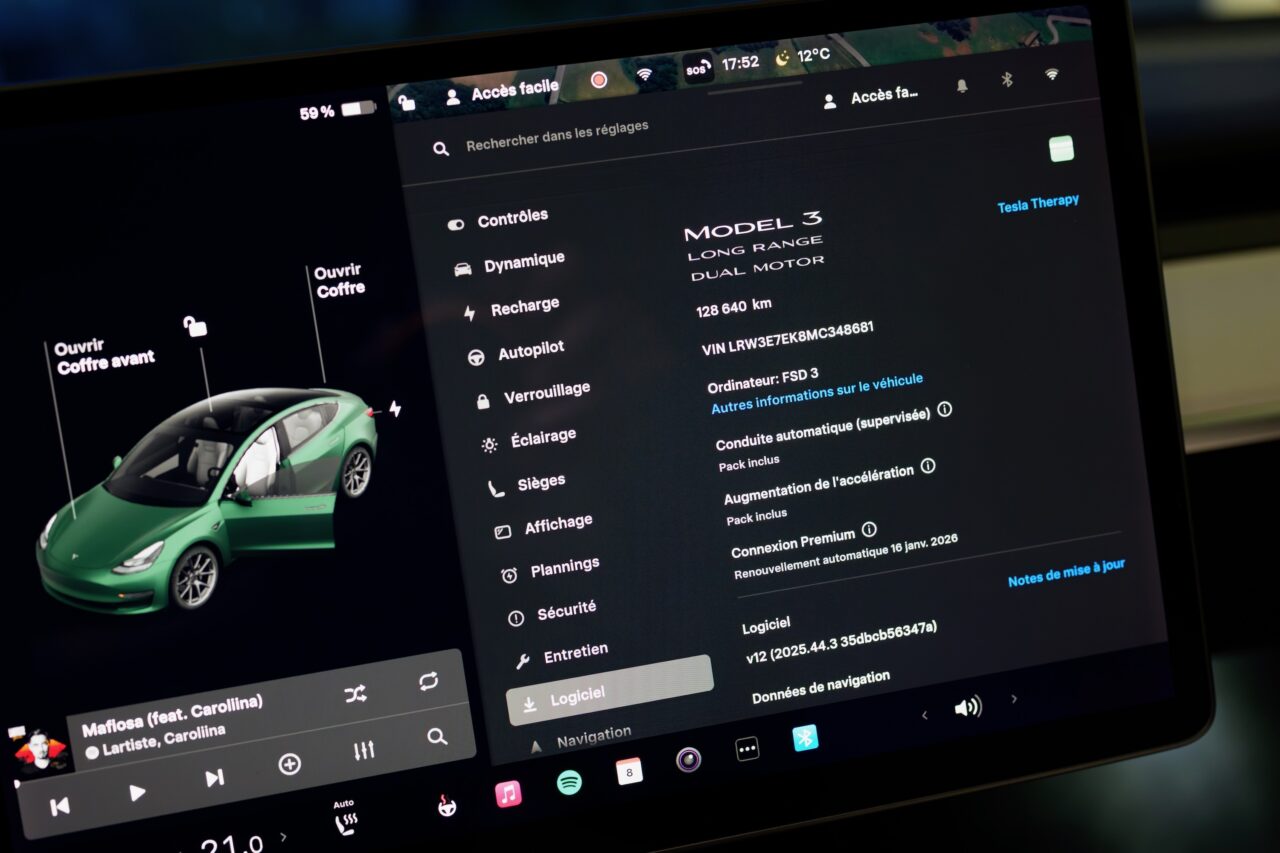
Task: Click the Rechercher dans les réglages field
Action: coord(557,139)
